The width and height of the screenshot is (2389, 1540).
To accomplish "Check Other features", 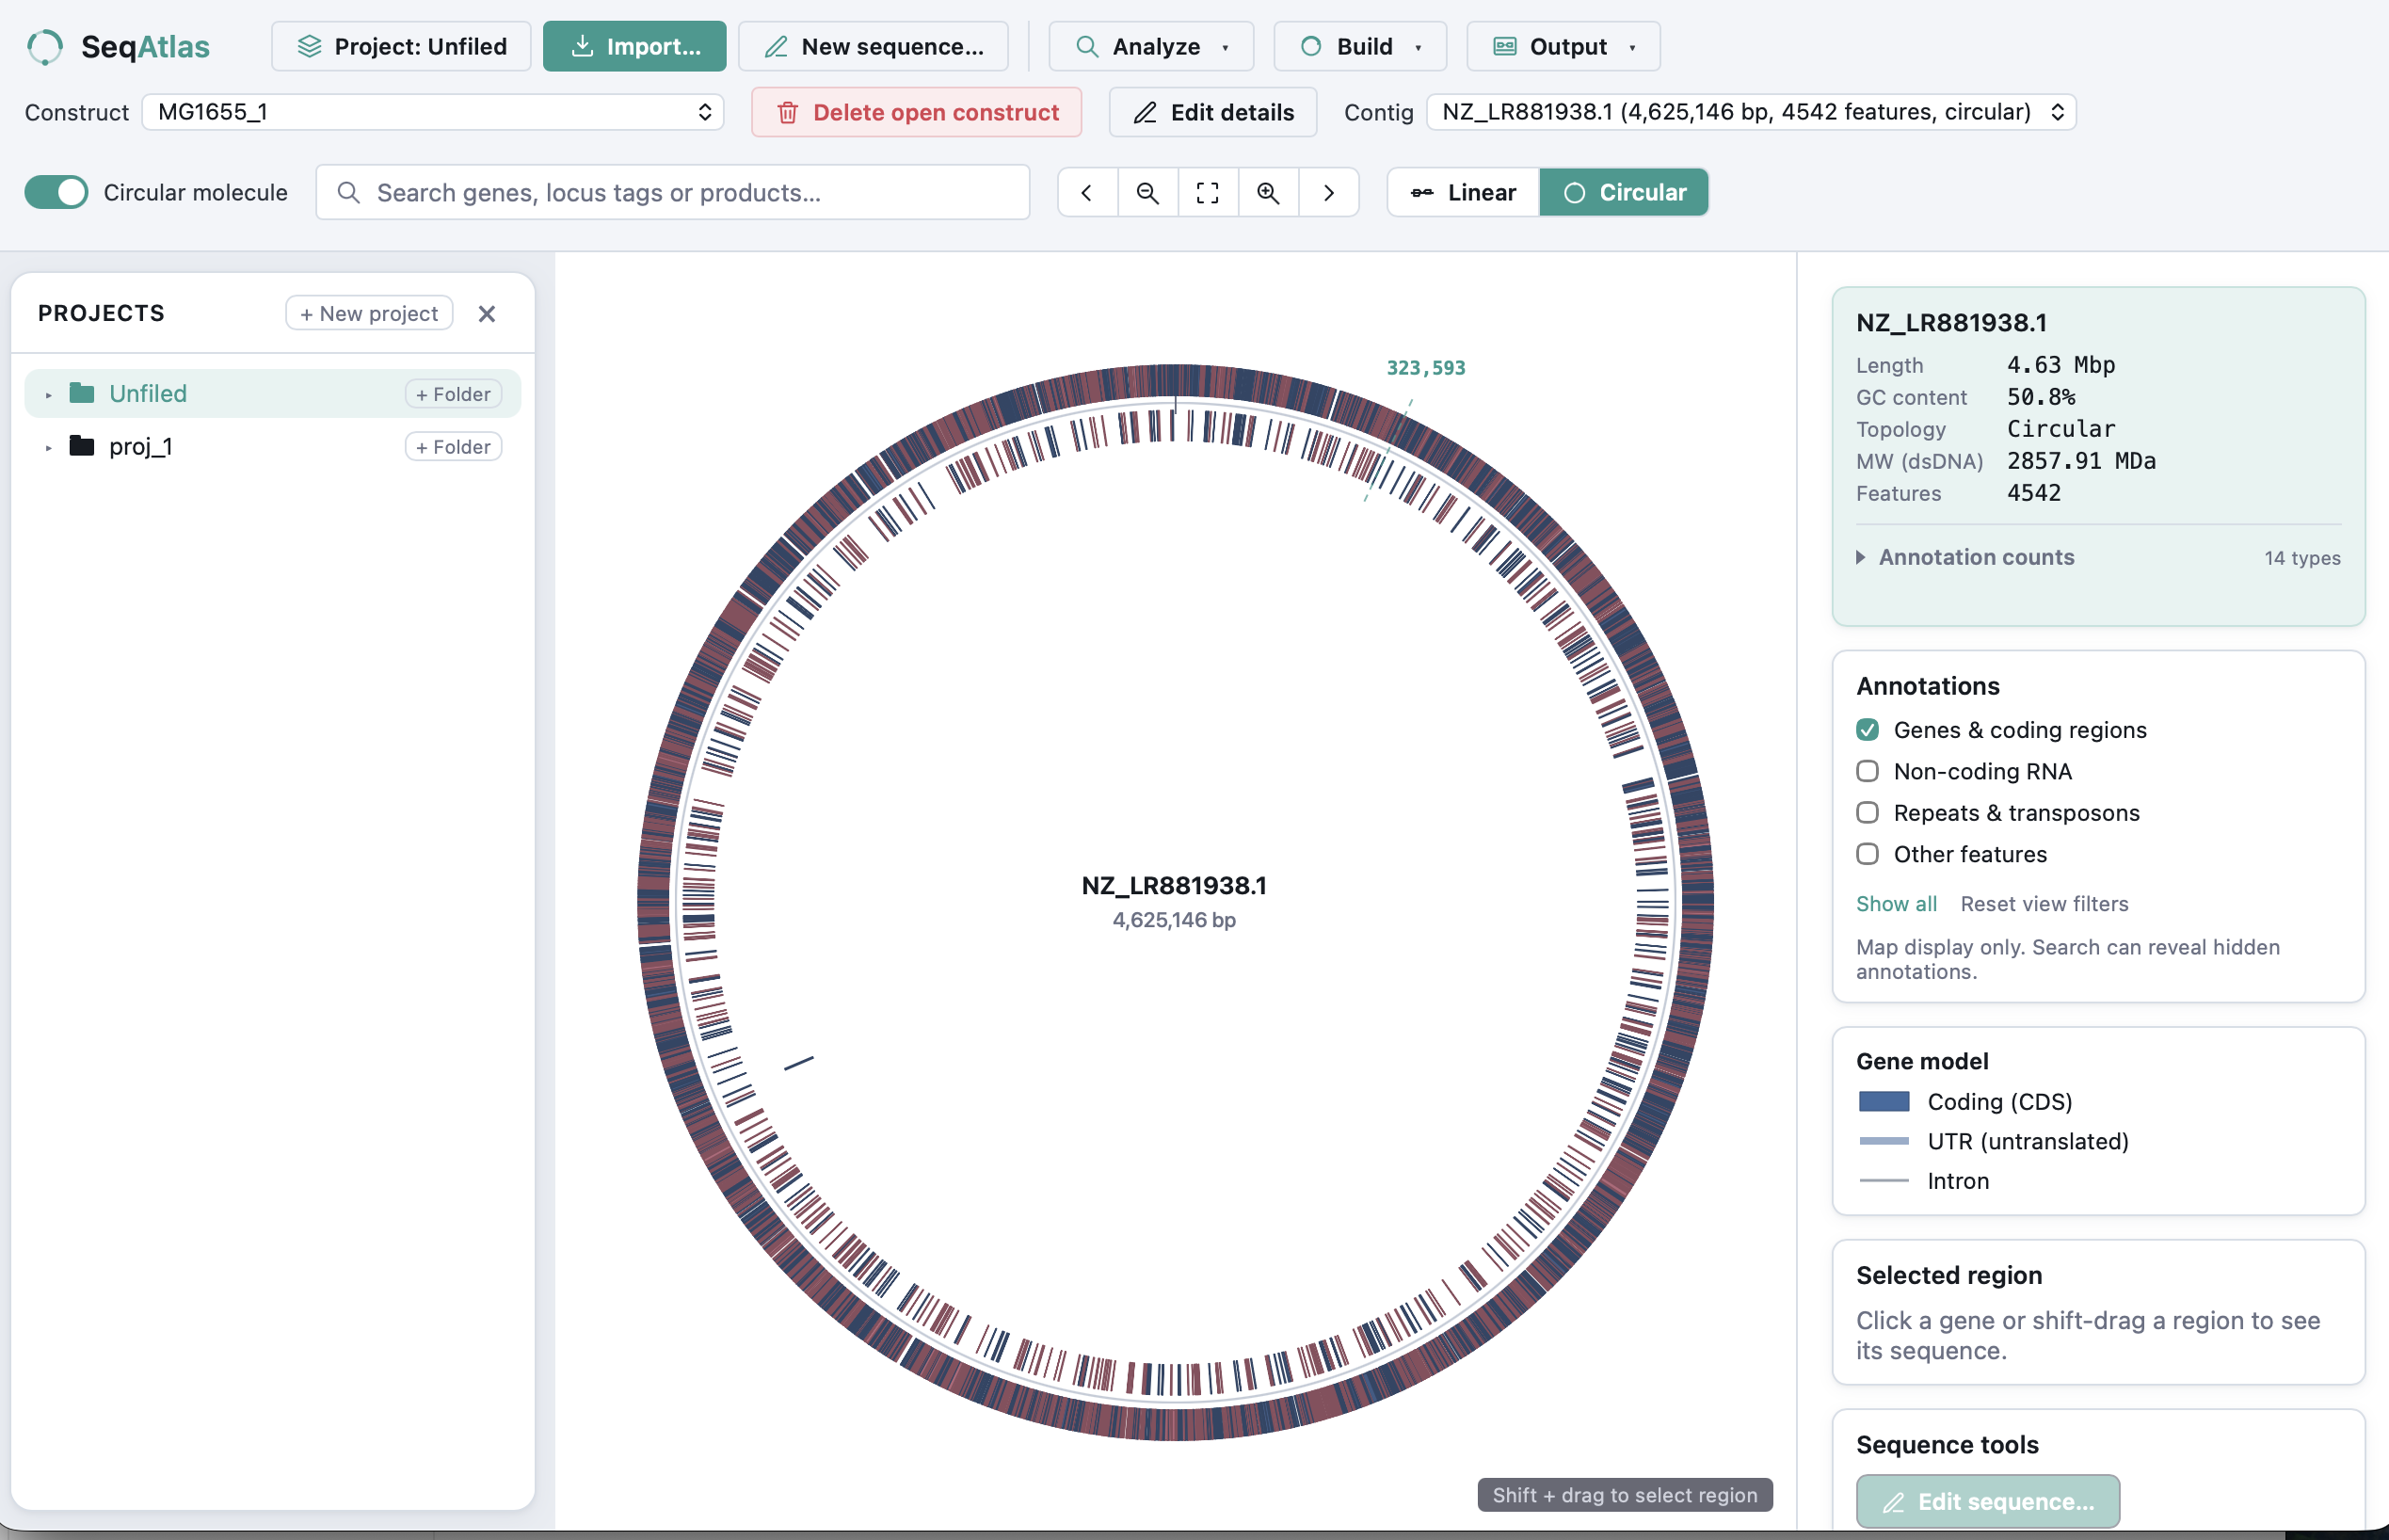I will (x=1867, y=854).
